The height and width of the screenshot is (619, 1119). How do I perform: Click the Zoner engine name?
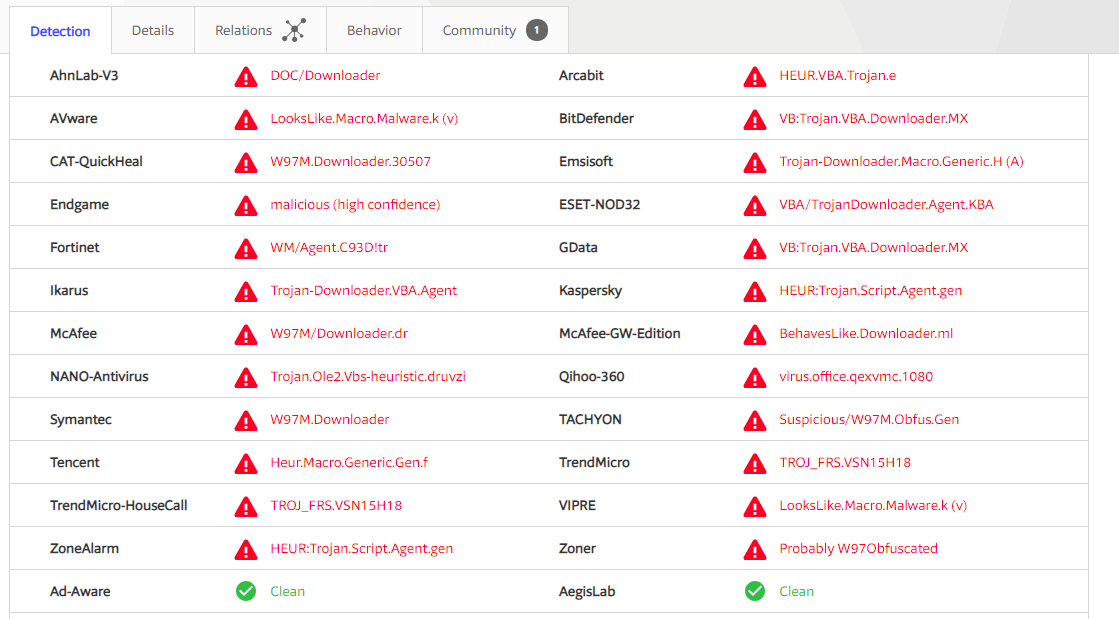(577, 548)
